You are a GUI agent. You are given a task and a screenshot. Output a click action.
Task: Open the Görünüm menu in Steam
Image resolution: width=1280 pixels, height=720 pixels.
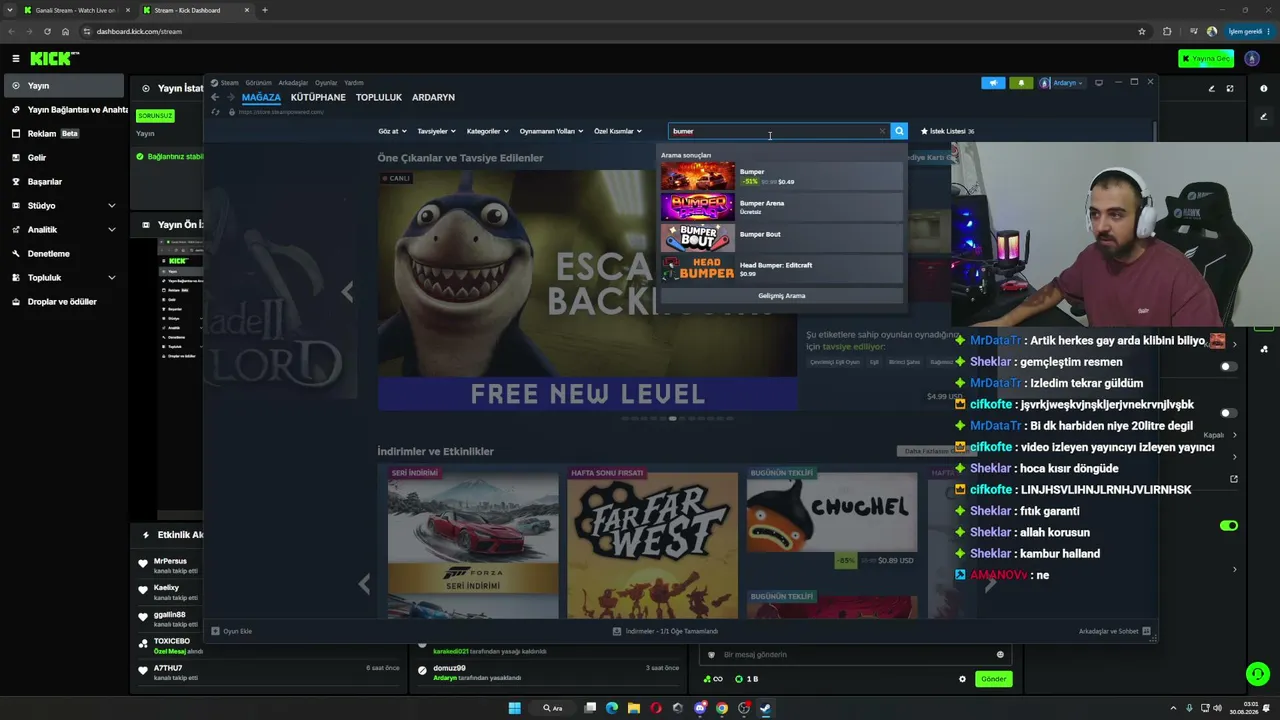point(258,83)
